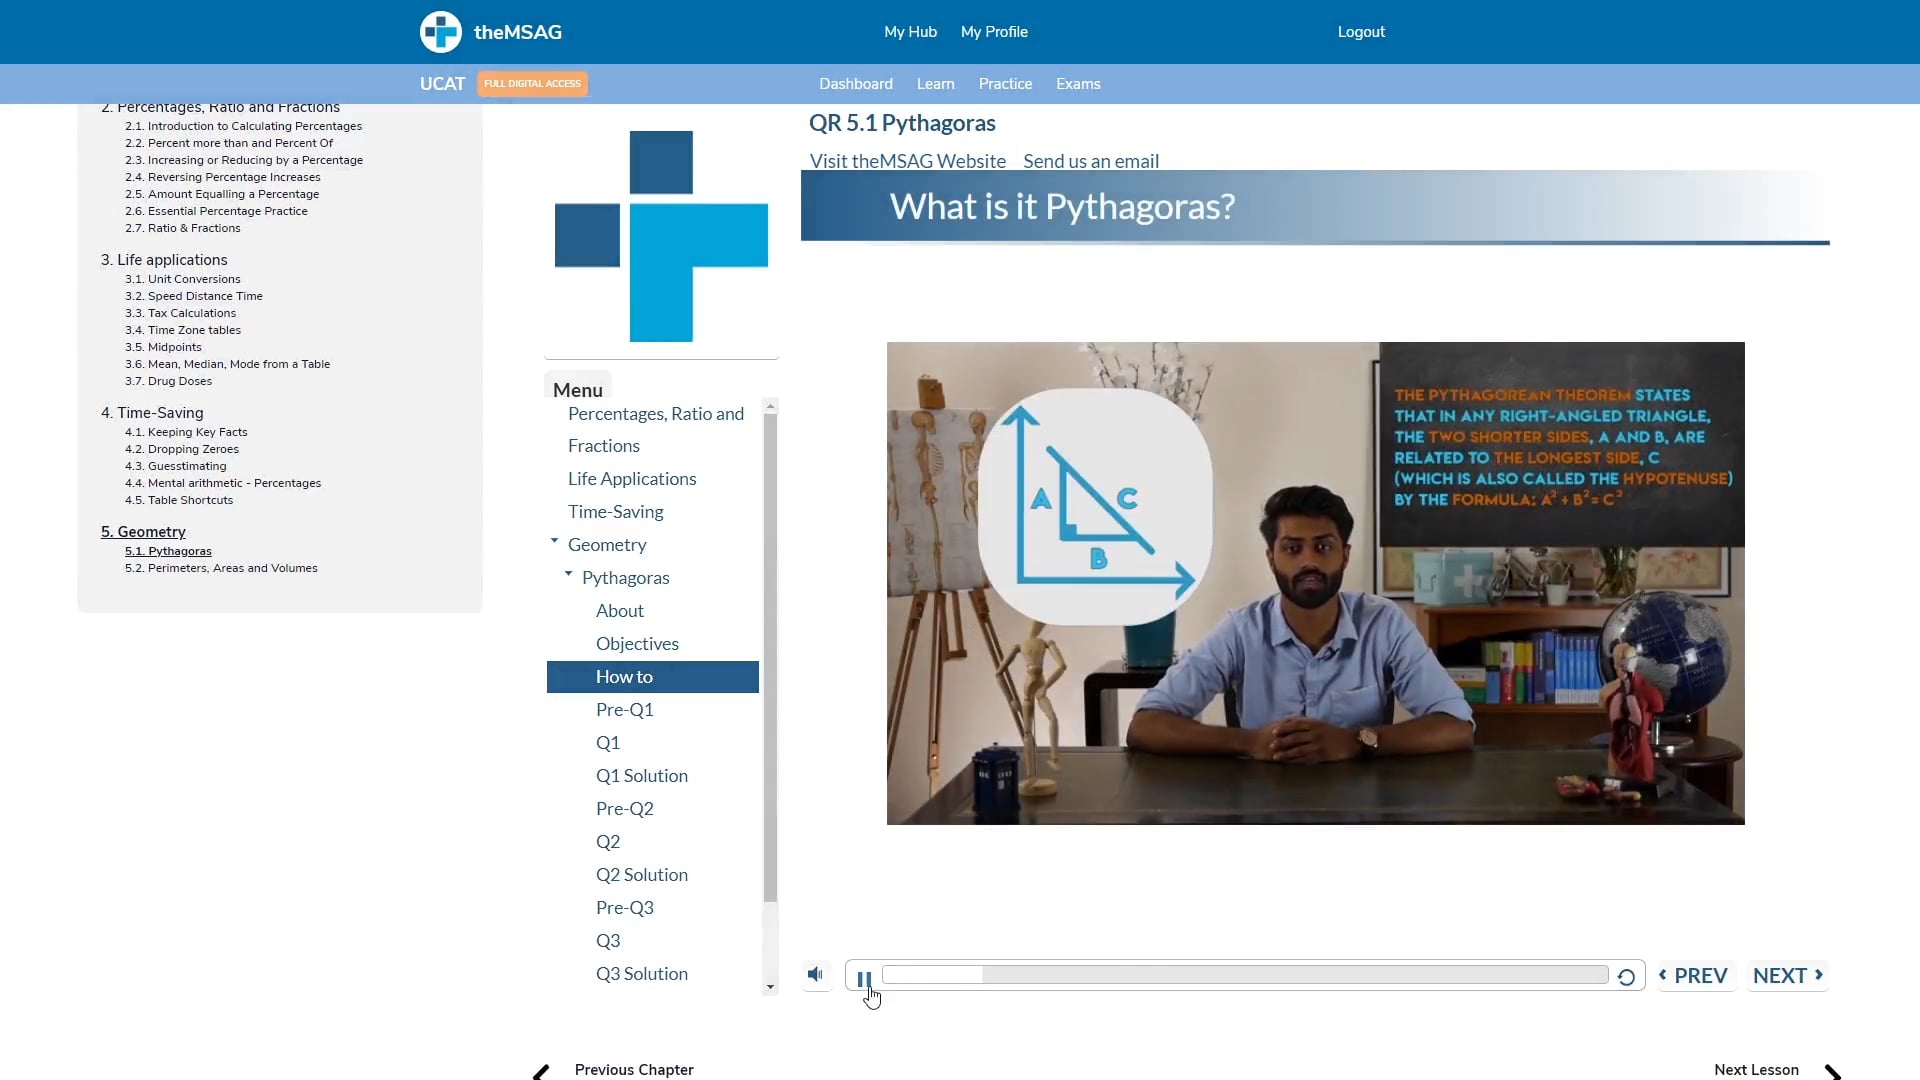This screenshot has height=1080, width=1920.
Task: Click the menu scrollbar down arrow
Action: [769, 987]
